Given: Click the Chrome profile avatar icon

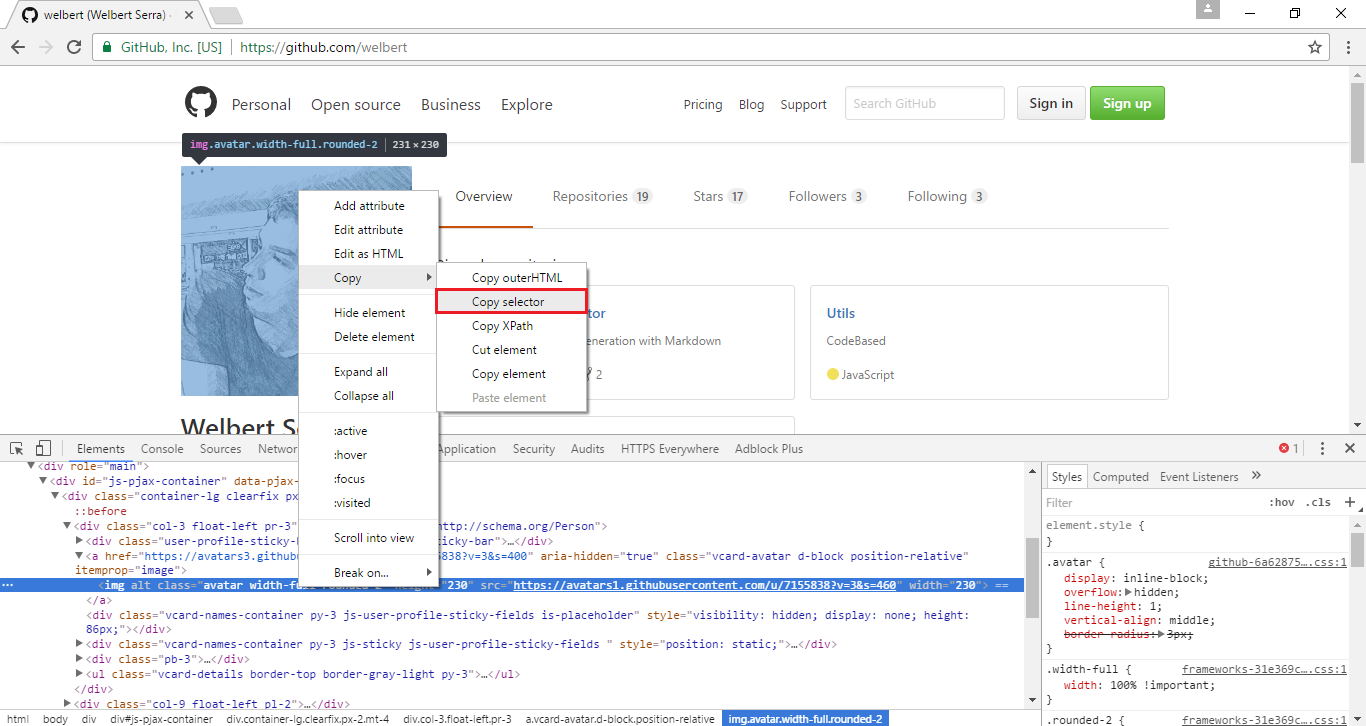Looking at the screenshot, I should point(1210,9).
